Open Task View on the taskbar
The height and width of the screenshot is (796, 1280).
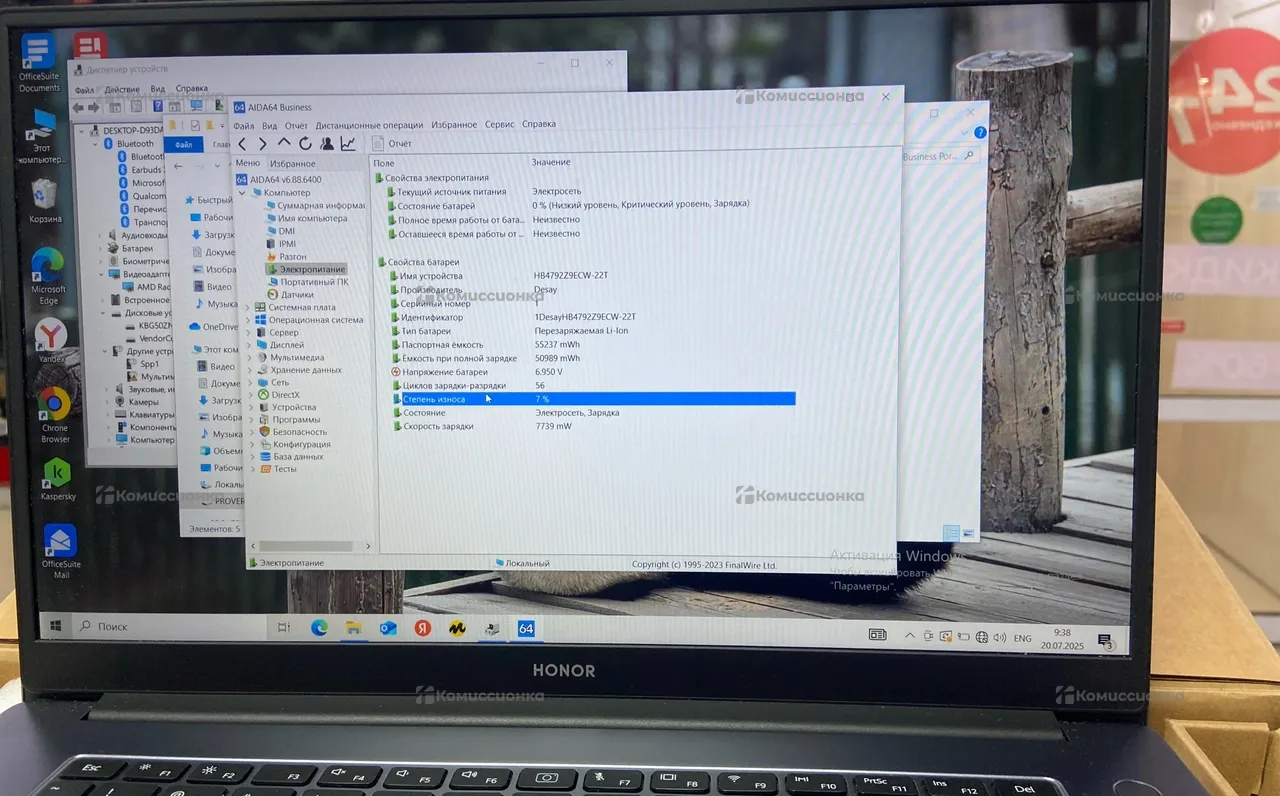point(285,628)
